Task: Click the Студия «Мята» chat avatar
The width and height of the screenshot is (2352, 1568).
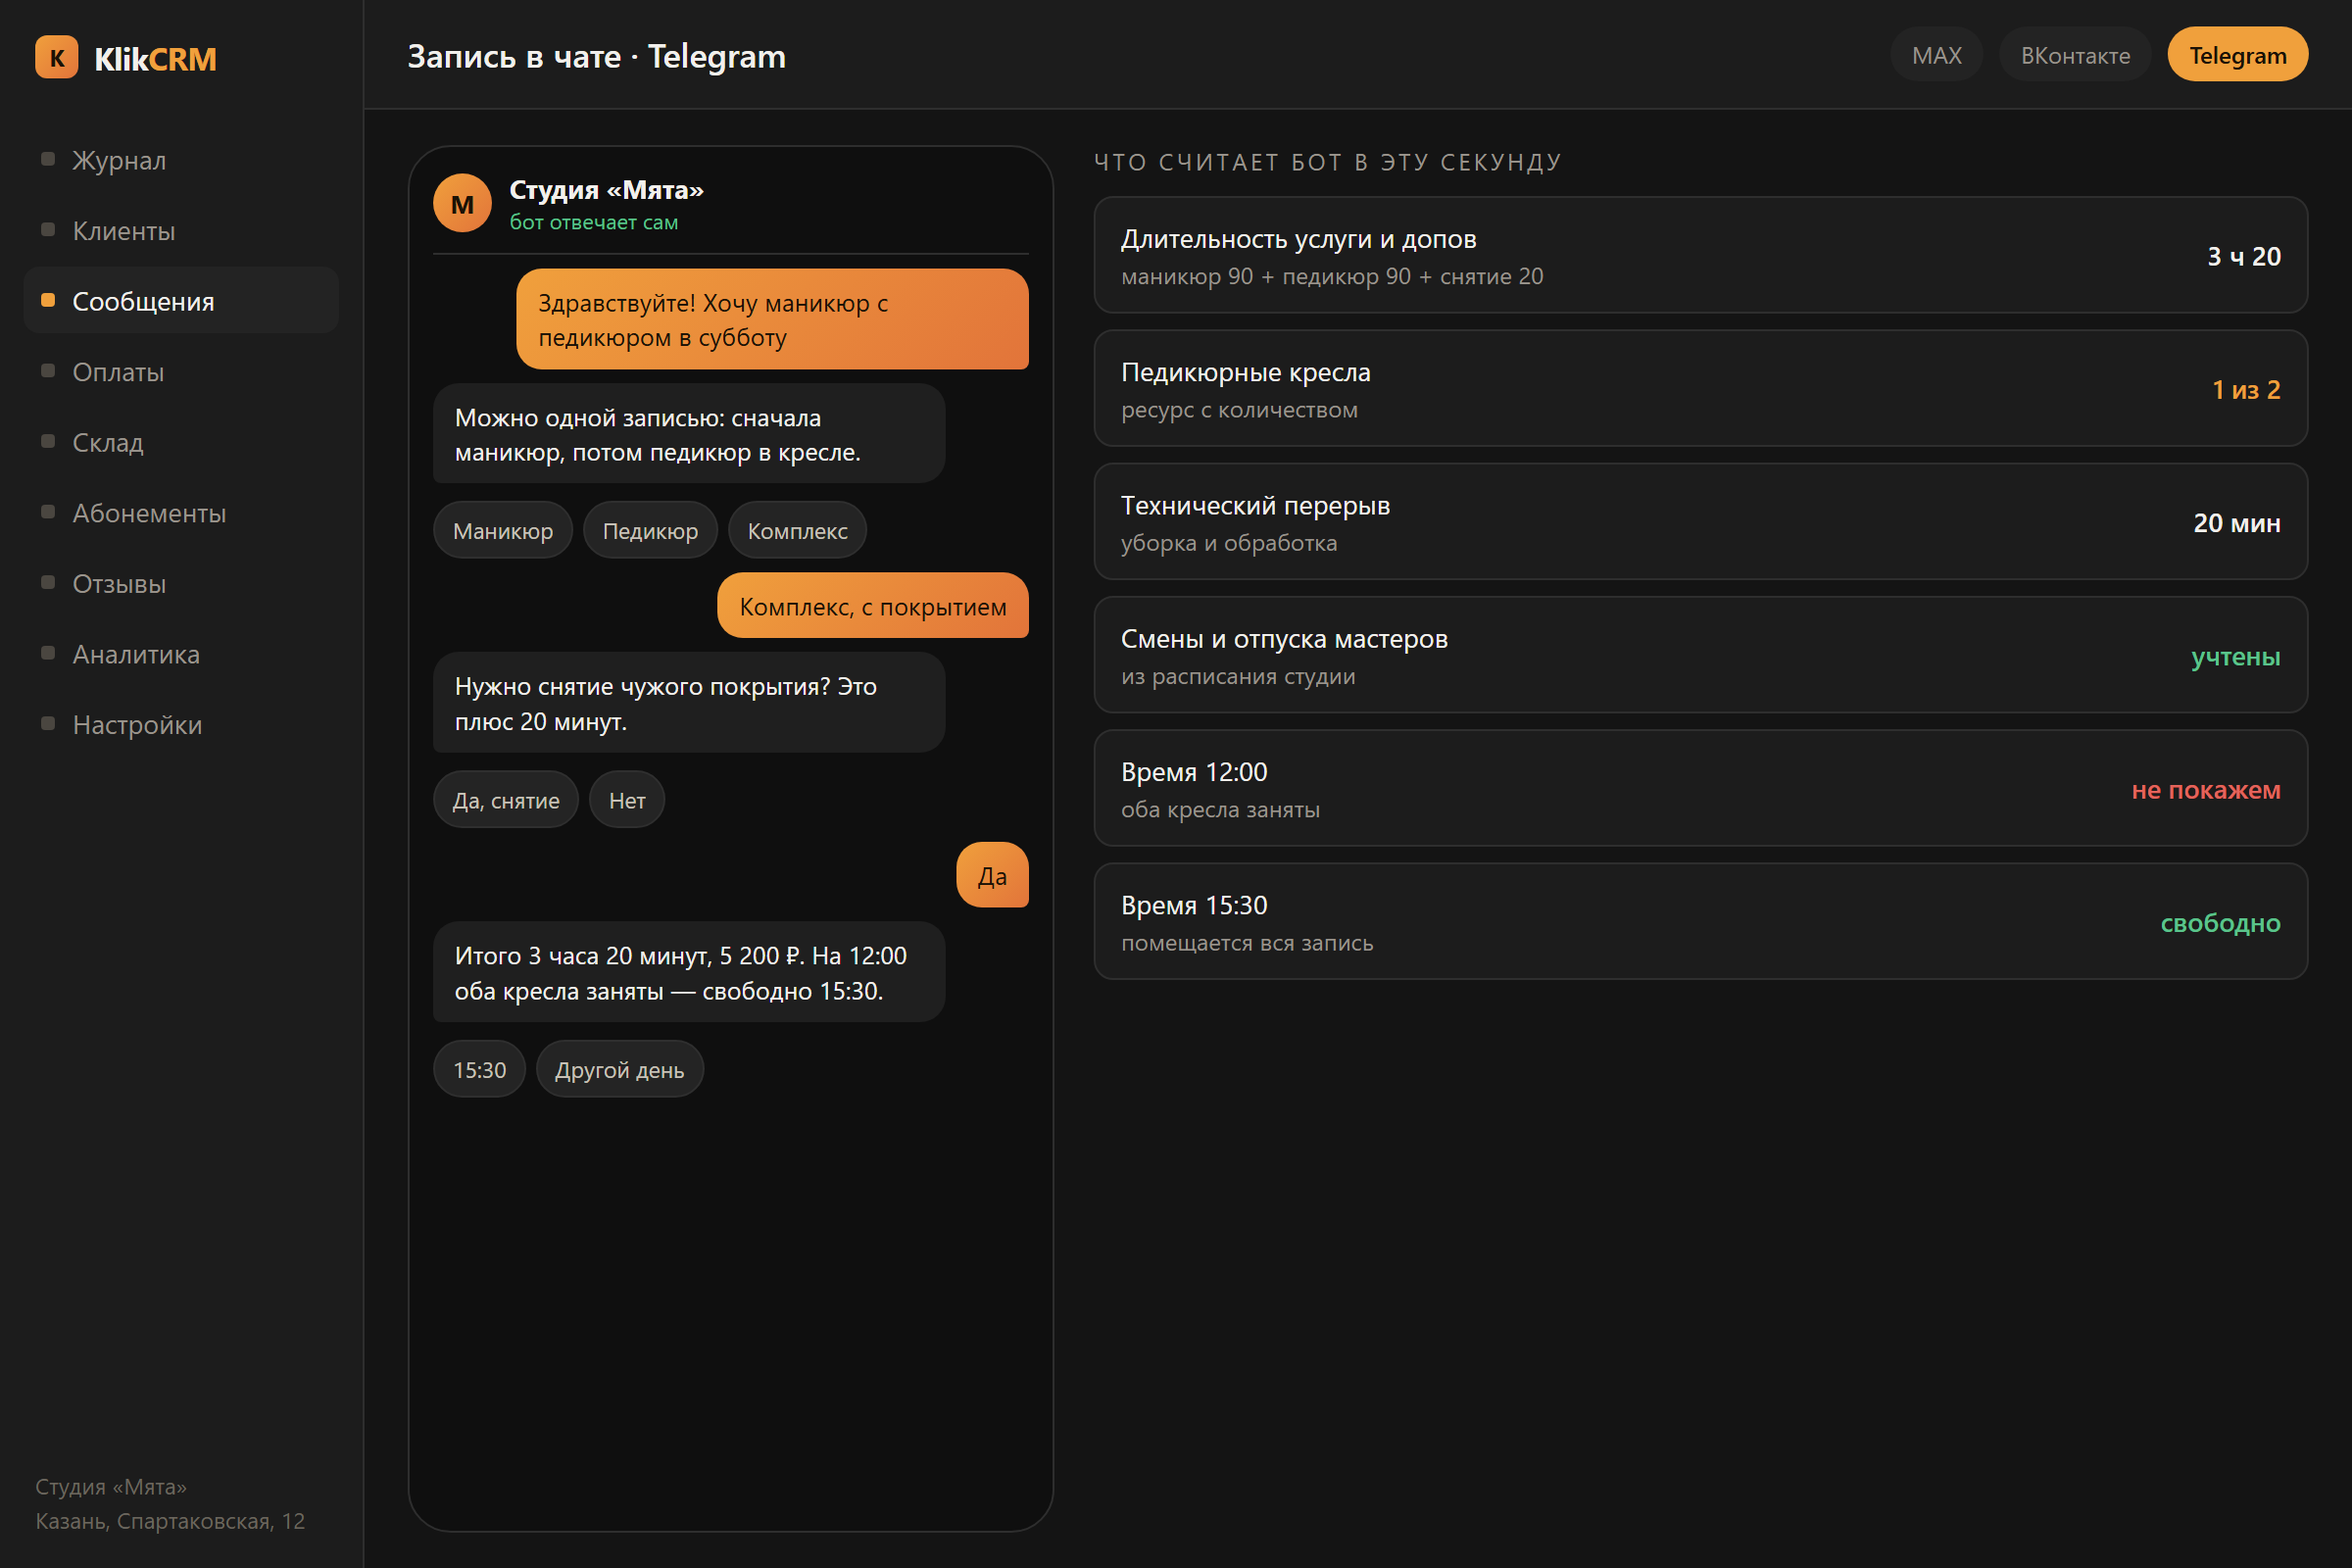Action: 462,203
